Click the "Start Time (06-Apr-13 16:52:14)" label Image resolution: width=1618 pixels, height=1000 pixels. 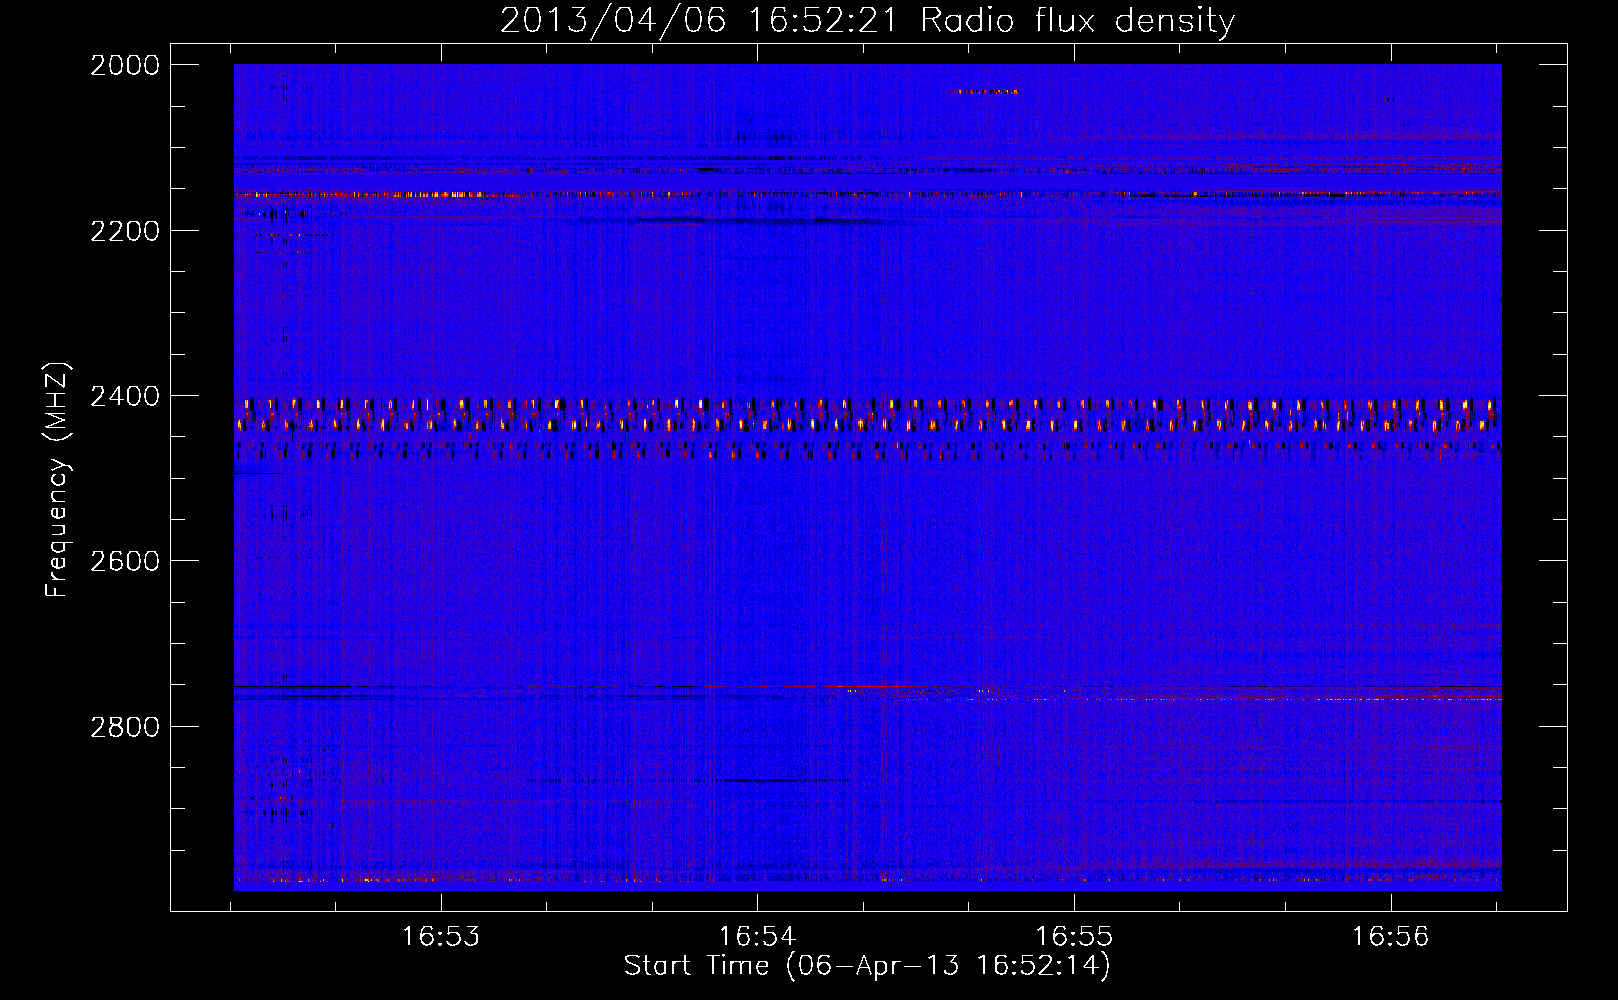coord(867,966)
